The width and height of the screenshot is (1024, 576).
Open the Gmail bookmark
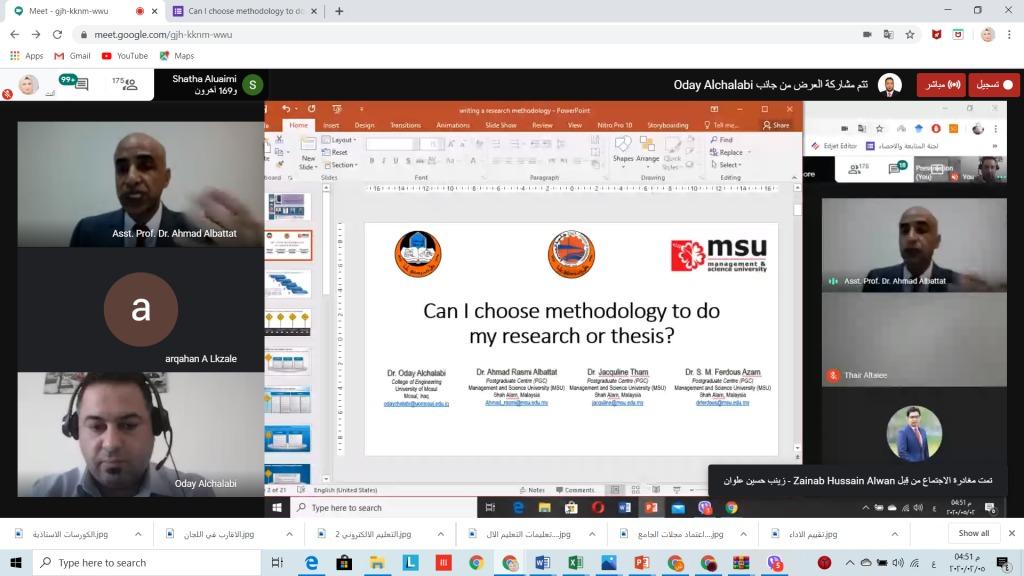72,56
